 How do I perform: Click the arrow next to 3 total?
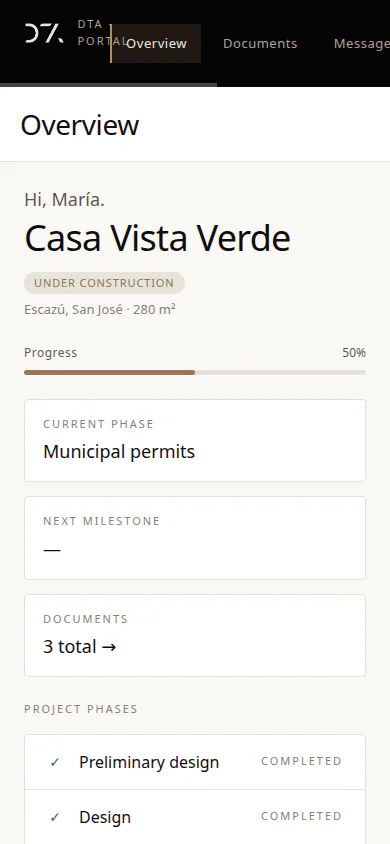(x=109, y=647)
